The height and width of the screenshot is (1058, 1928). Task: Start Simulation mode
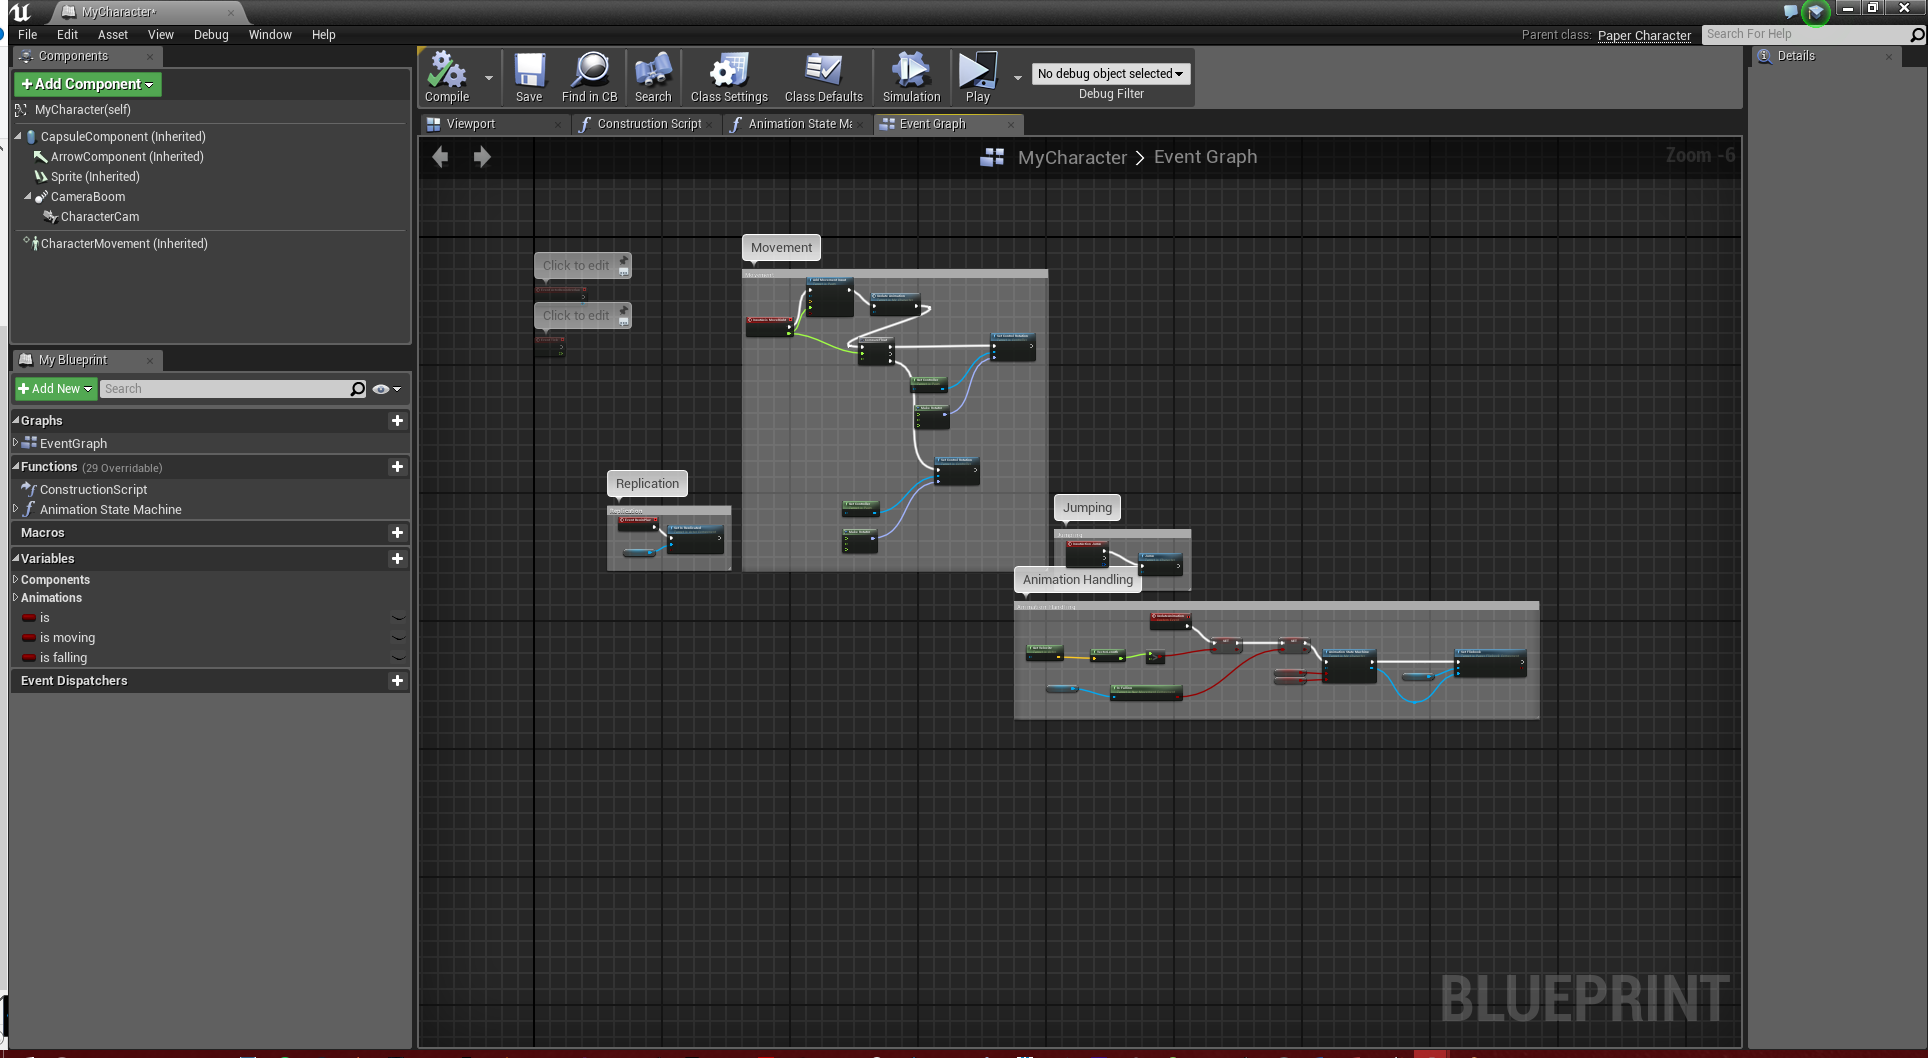pos(911,77)
